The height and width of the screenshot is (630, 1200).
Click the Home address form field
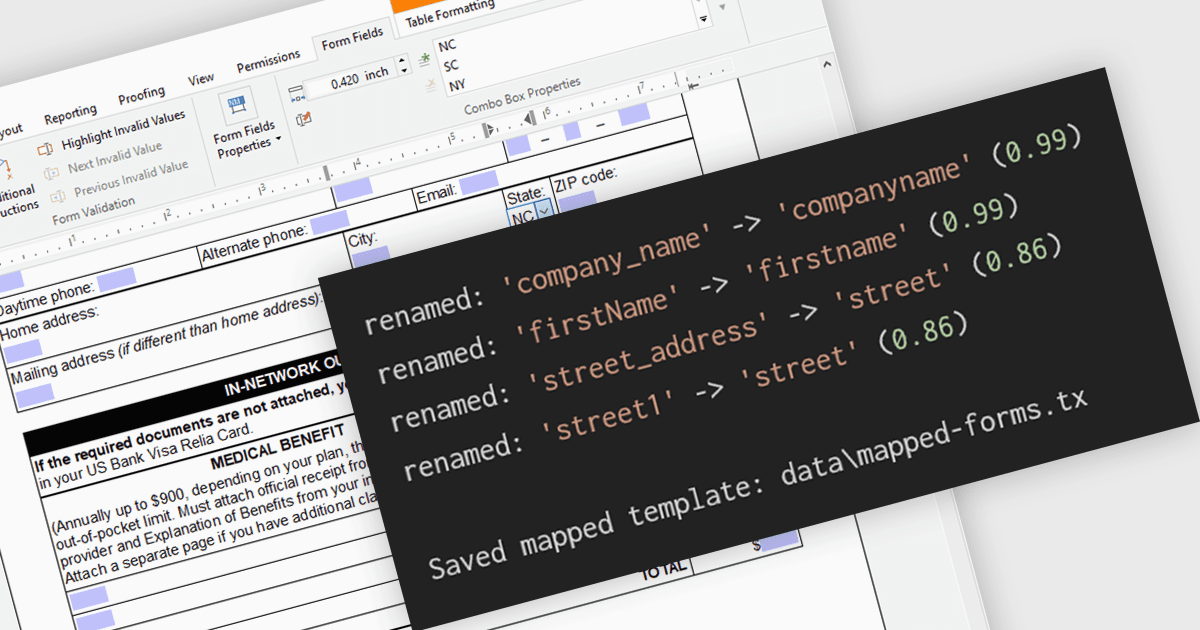pos(22,350)
